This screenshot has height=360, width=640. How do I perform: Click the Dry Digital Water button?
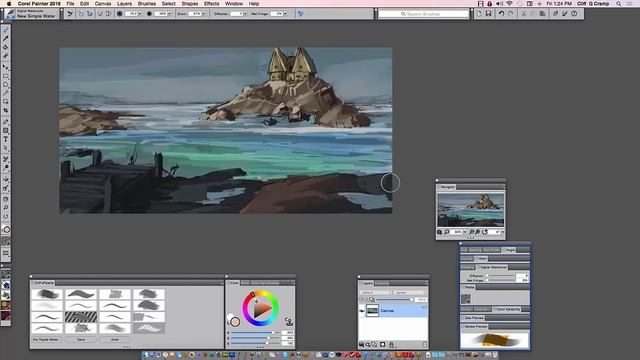coord(47,340)
